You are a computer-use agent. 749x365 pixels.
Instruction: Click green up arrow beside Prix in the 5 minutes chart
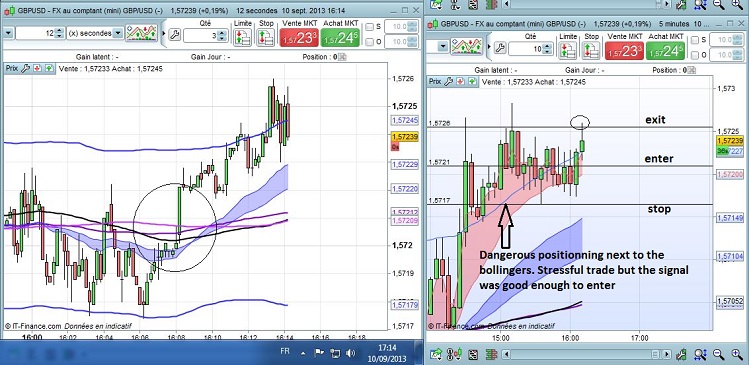point(472,82)
